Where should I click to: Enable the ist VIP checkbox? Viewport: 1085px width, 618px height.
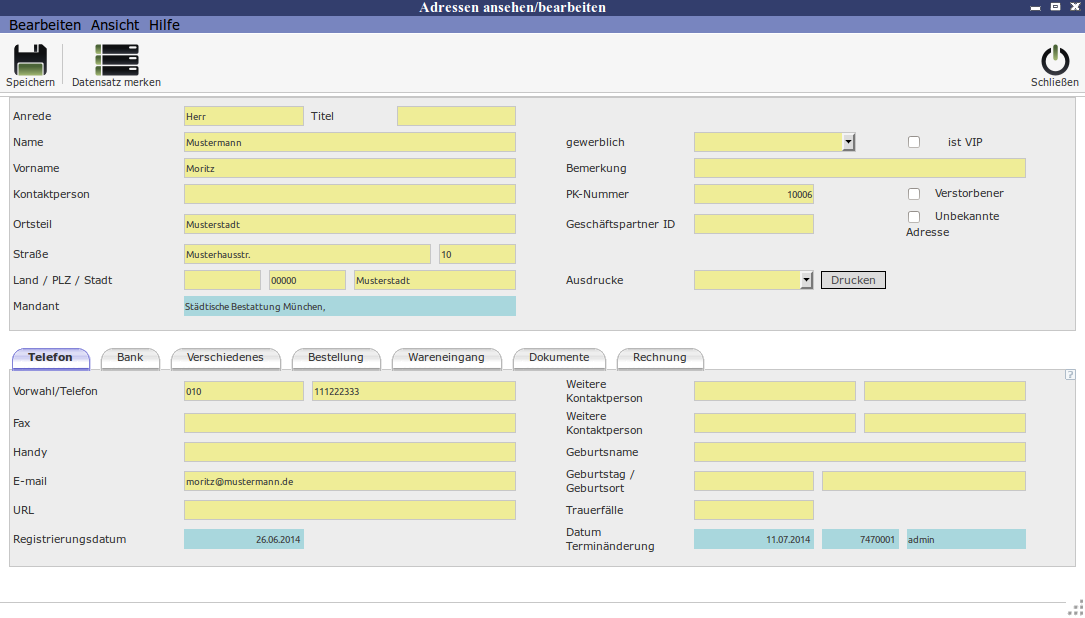point(914,142)
